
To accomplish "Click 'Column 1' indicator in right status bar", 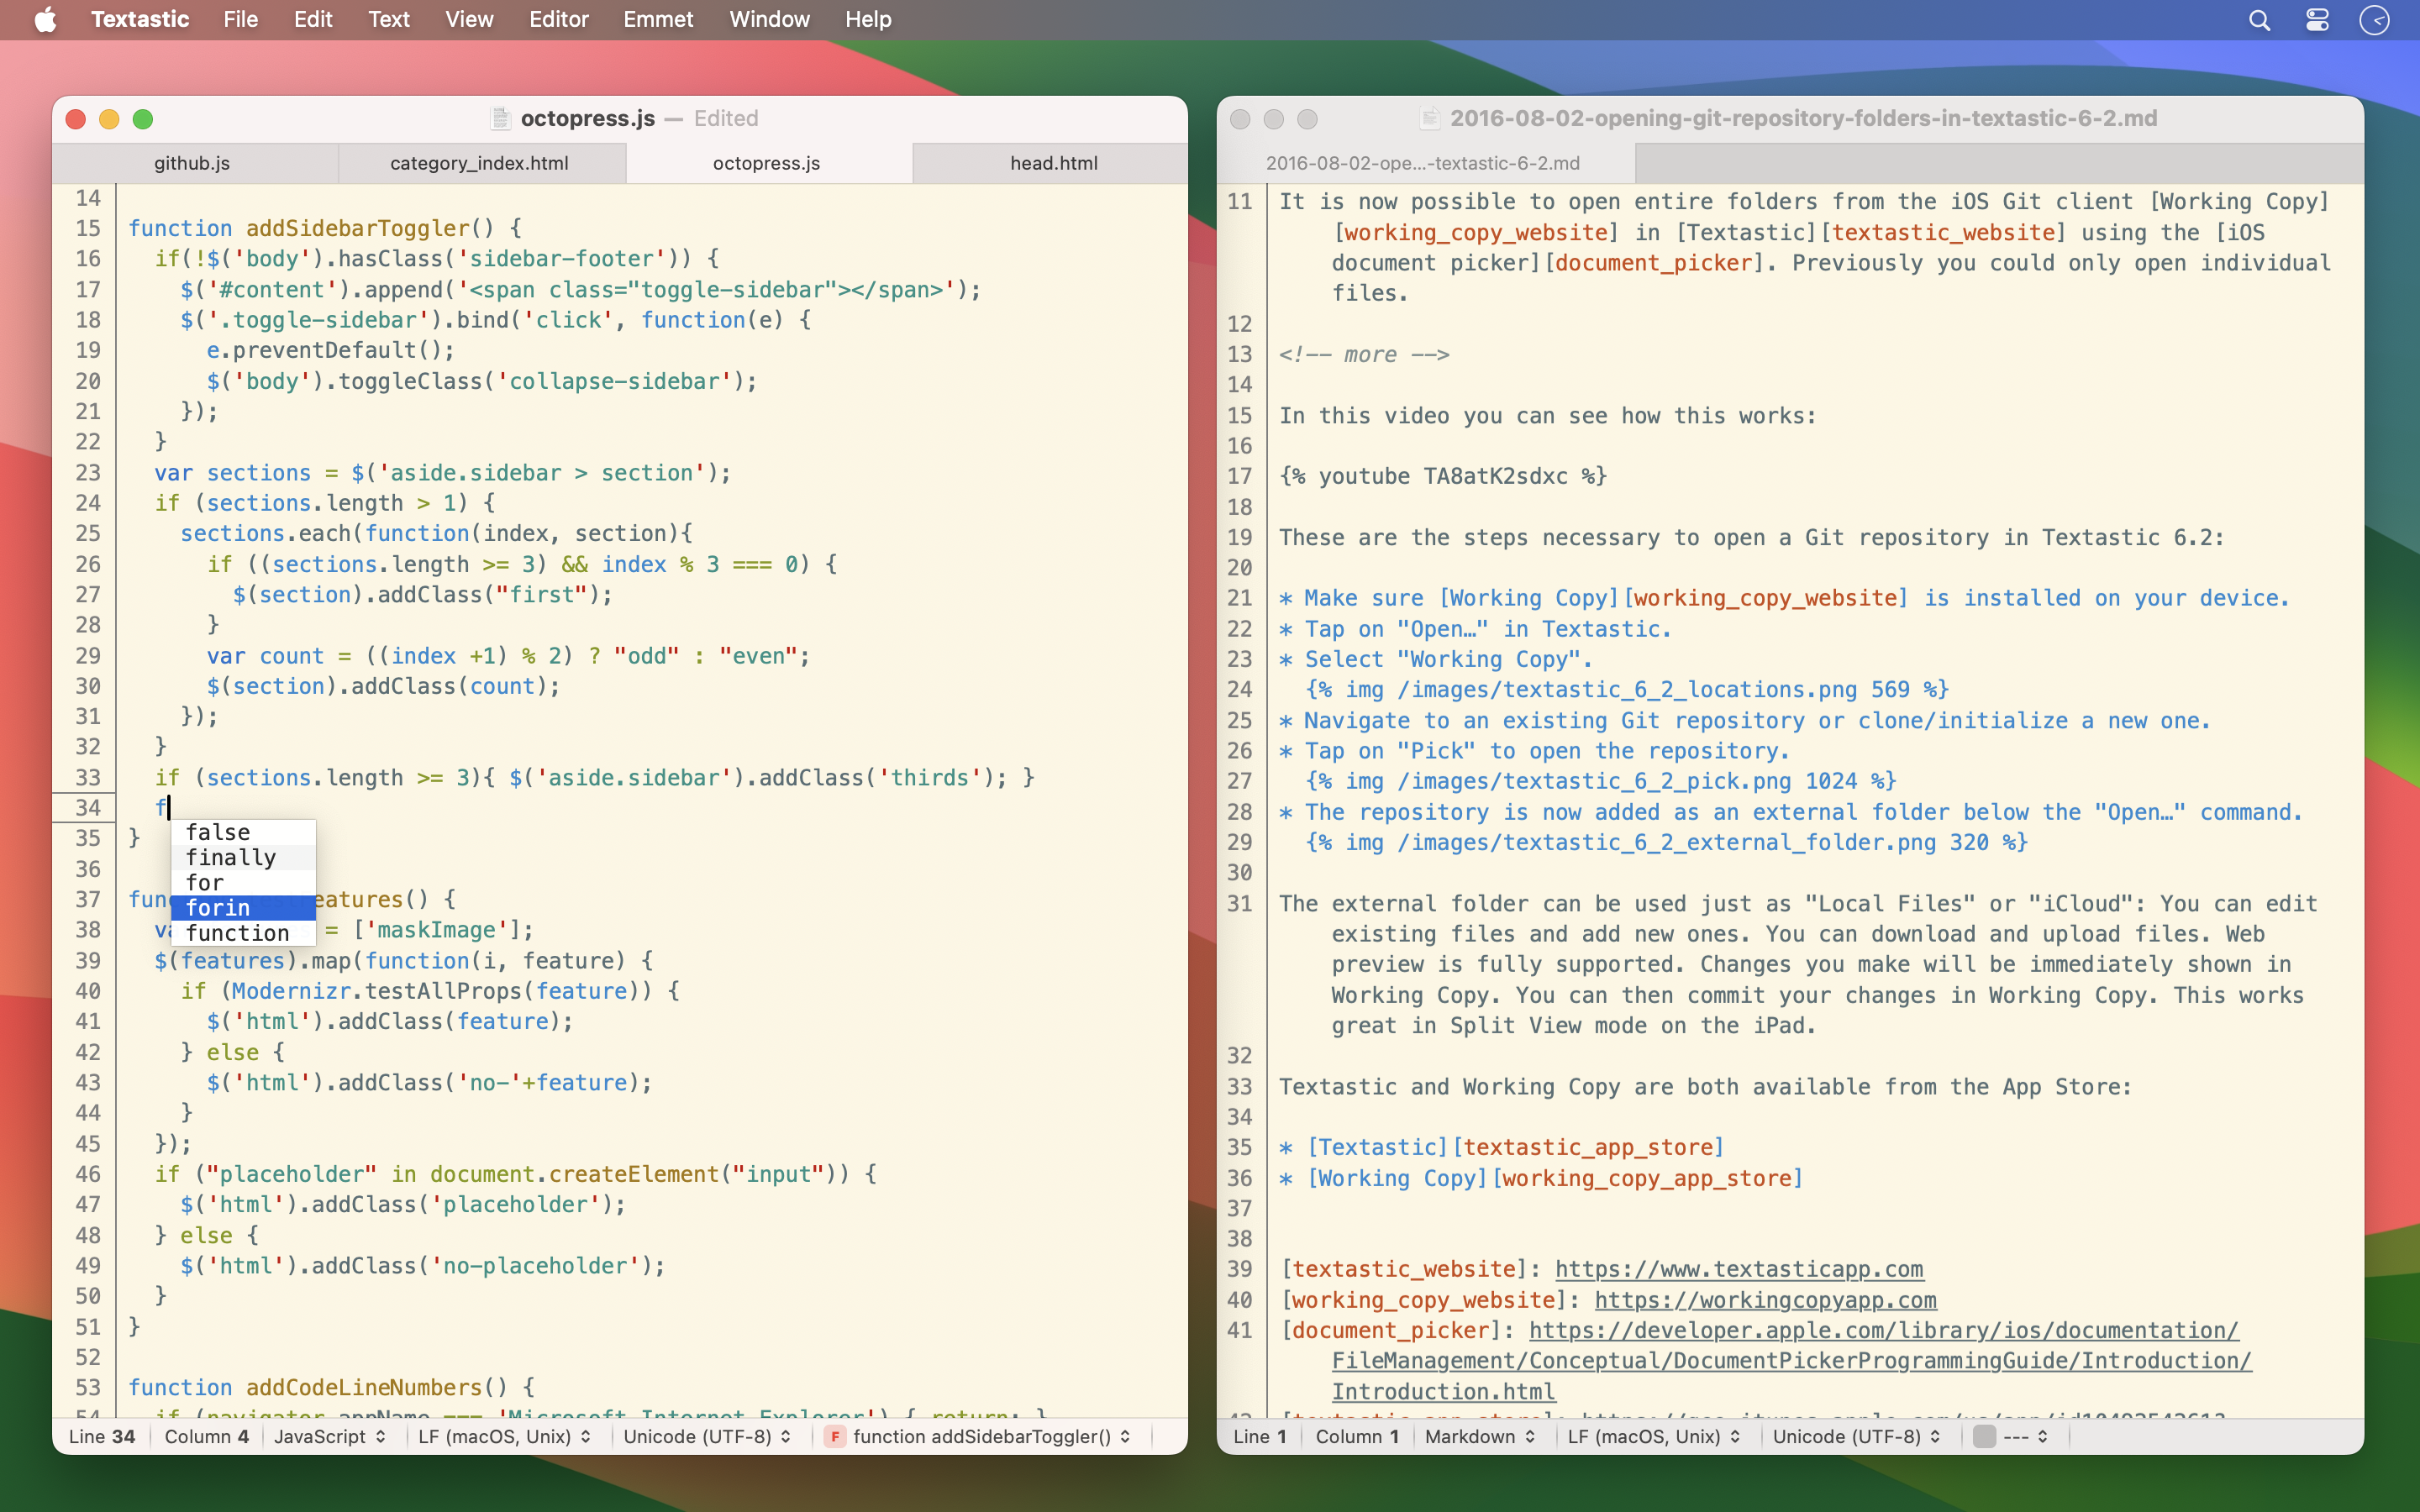I will [1357, 1436].
